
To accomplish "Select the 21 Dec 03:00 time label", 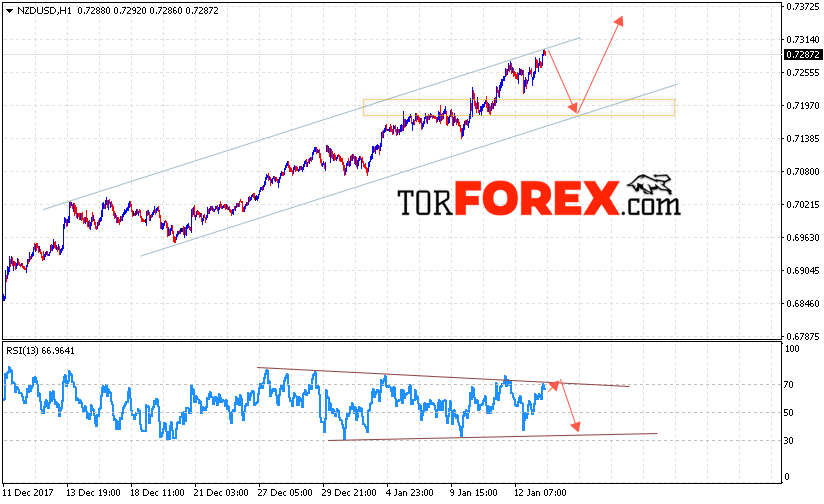I will point(221,493).
